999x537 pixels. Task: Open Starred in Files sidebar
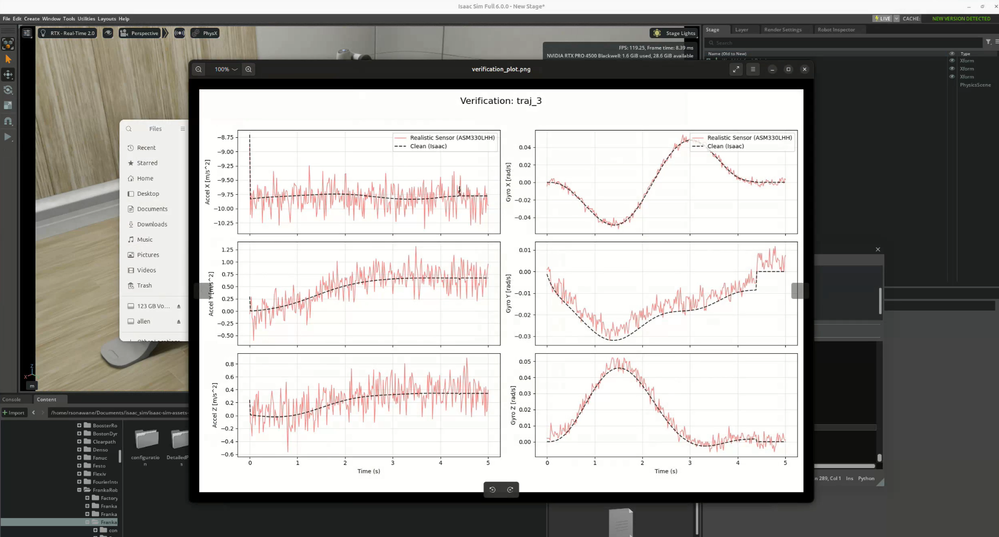coord(153,163)
